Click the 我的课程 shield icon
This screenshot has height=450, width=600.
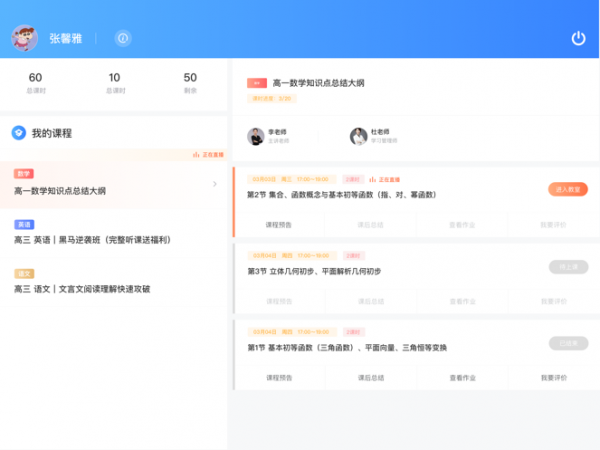[18, 133]
